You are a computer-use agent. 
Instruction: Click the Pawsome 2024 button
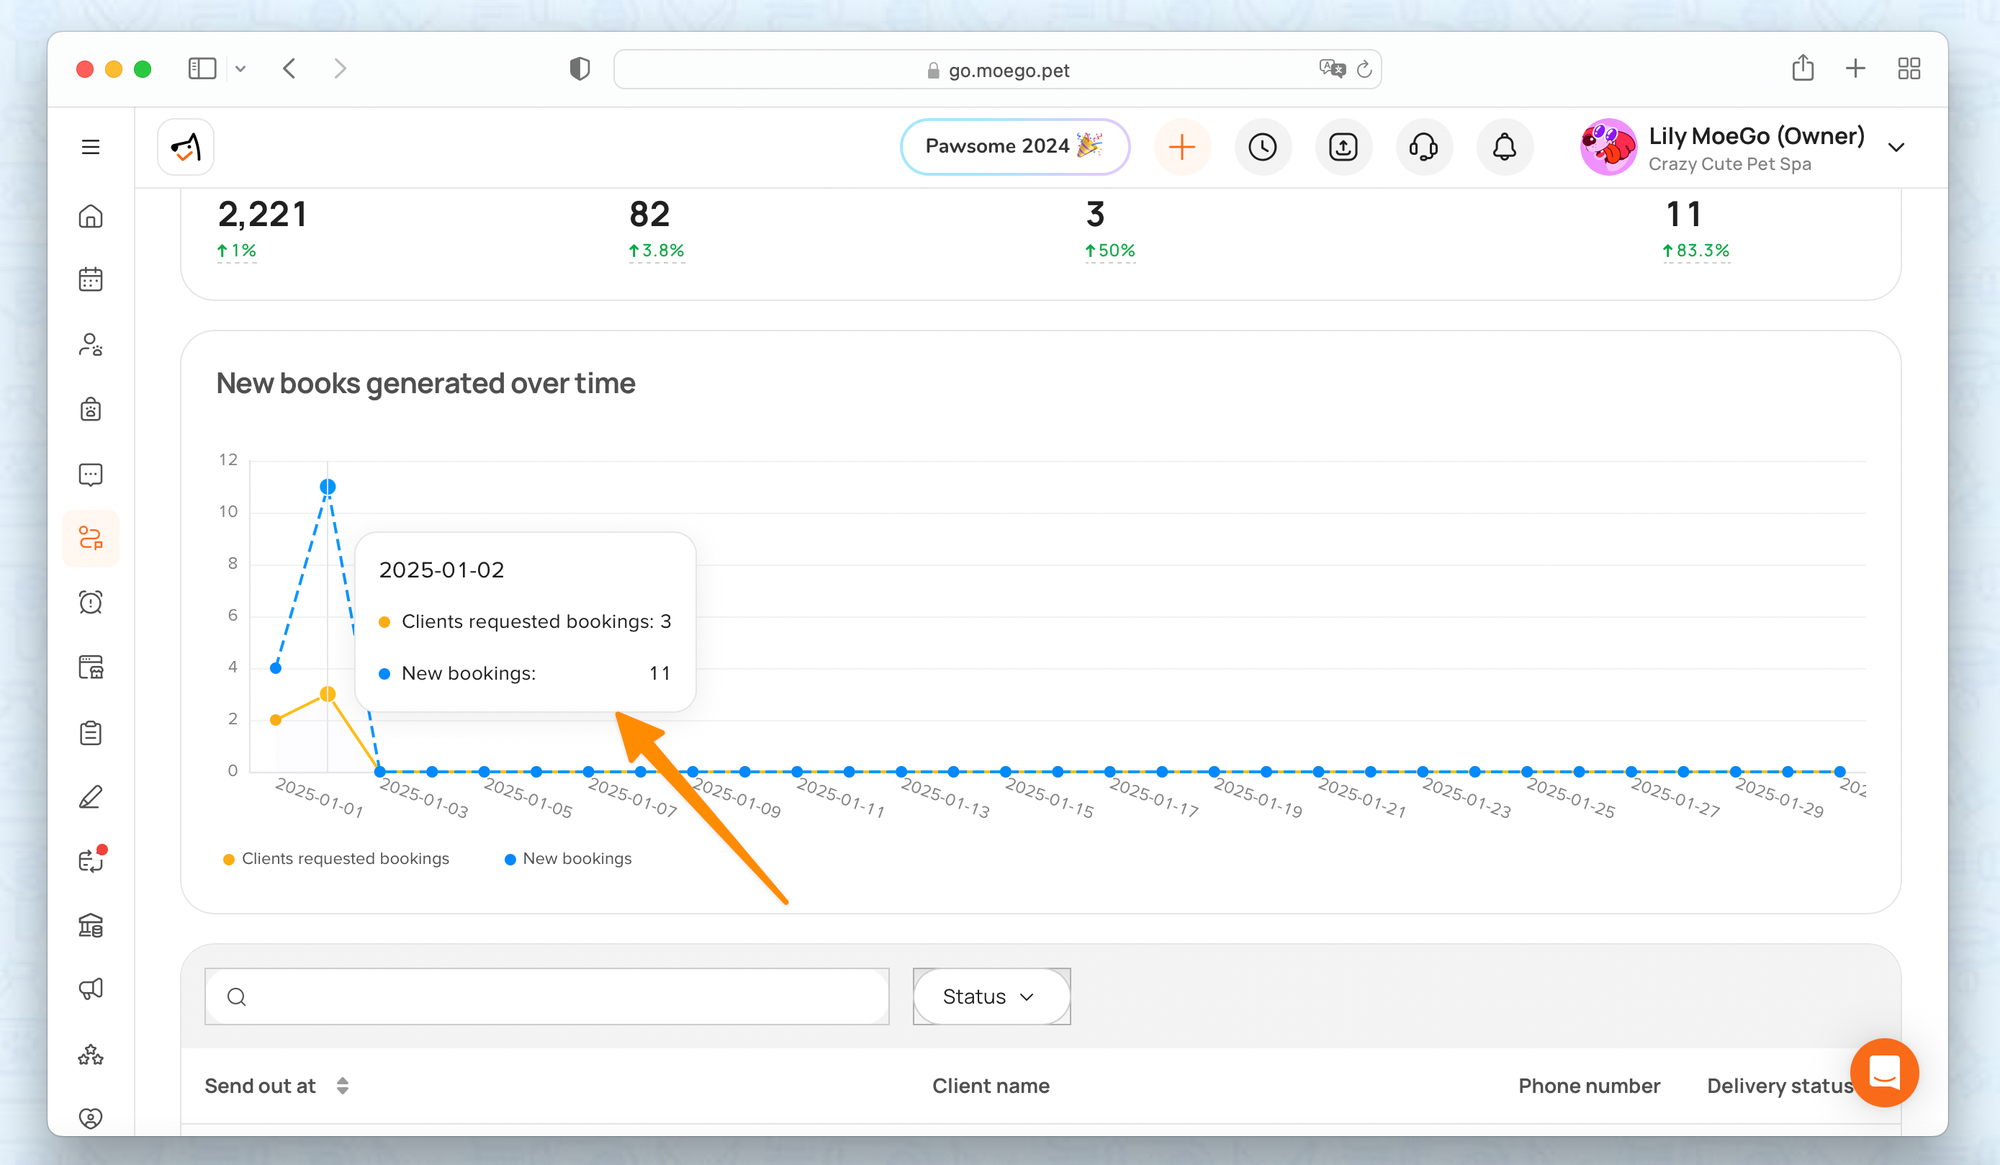(x=1014, y=146)
